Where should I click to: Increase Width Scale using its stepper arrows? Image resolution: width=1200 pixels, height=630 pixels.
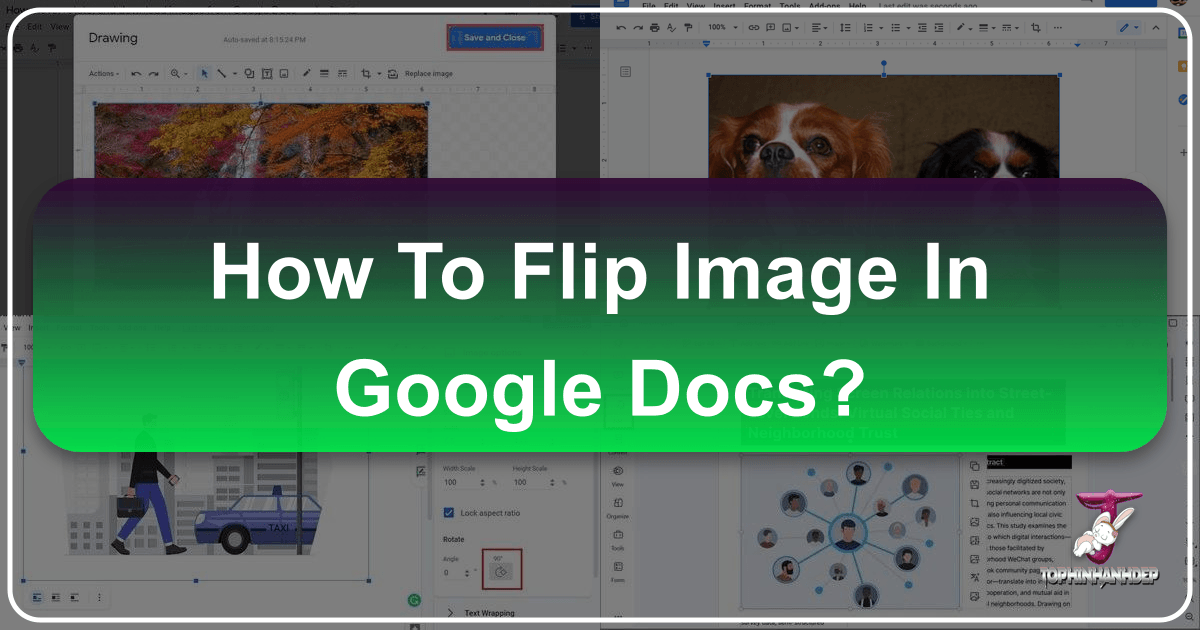click(x=481, y=480)
